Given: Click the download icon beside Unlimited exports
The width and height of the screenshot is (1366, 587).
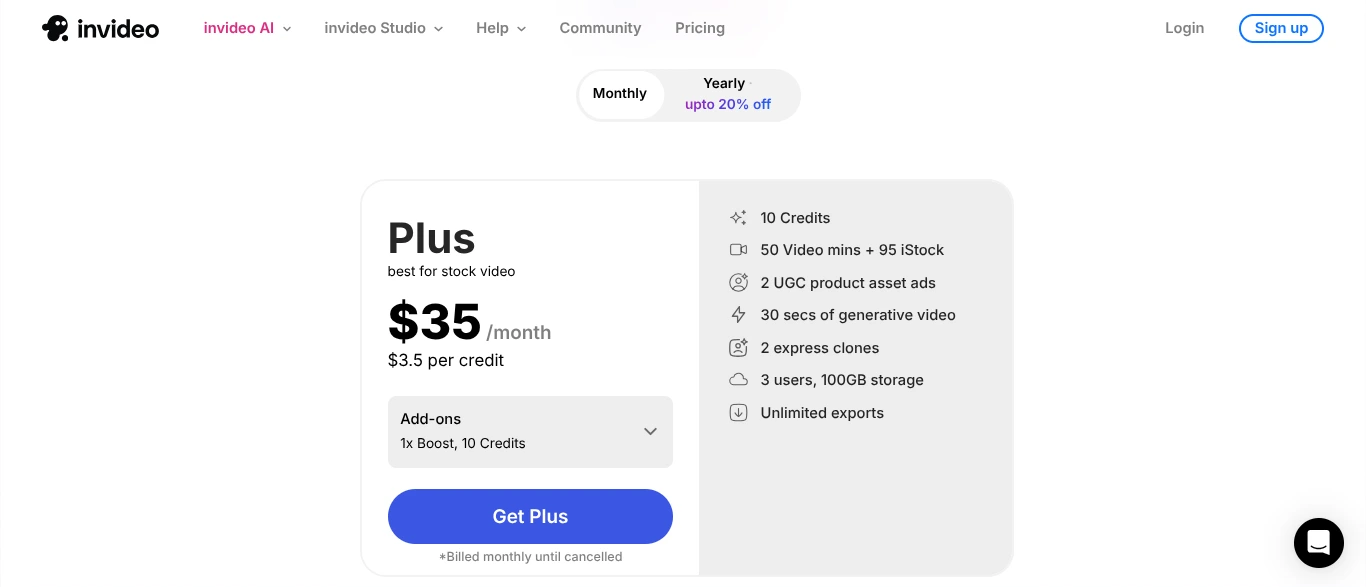Looking at the screenshot, I should tap(738, 413).
